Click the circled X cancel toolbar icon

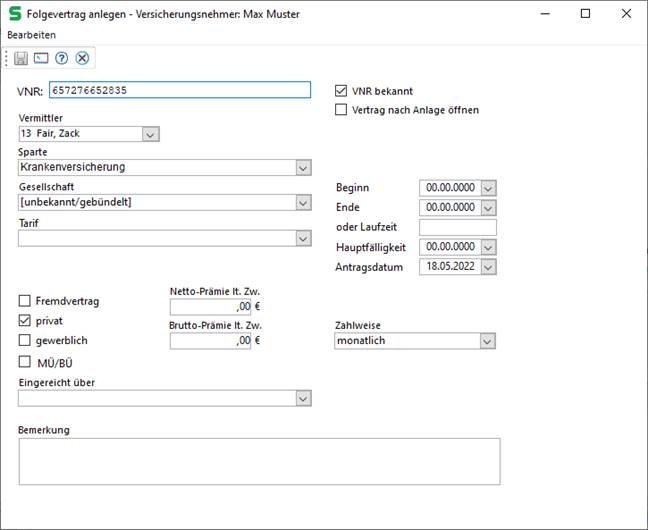tap(82, 58)
